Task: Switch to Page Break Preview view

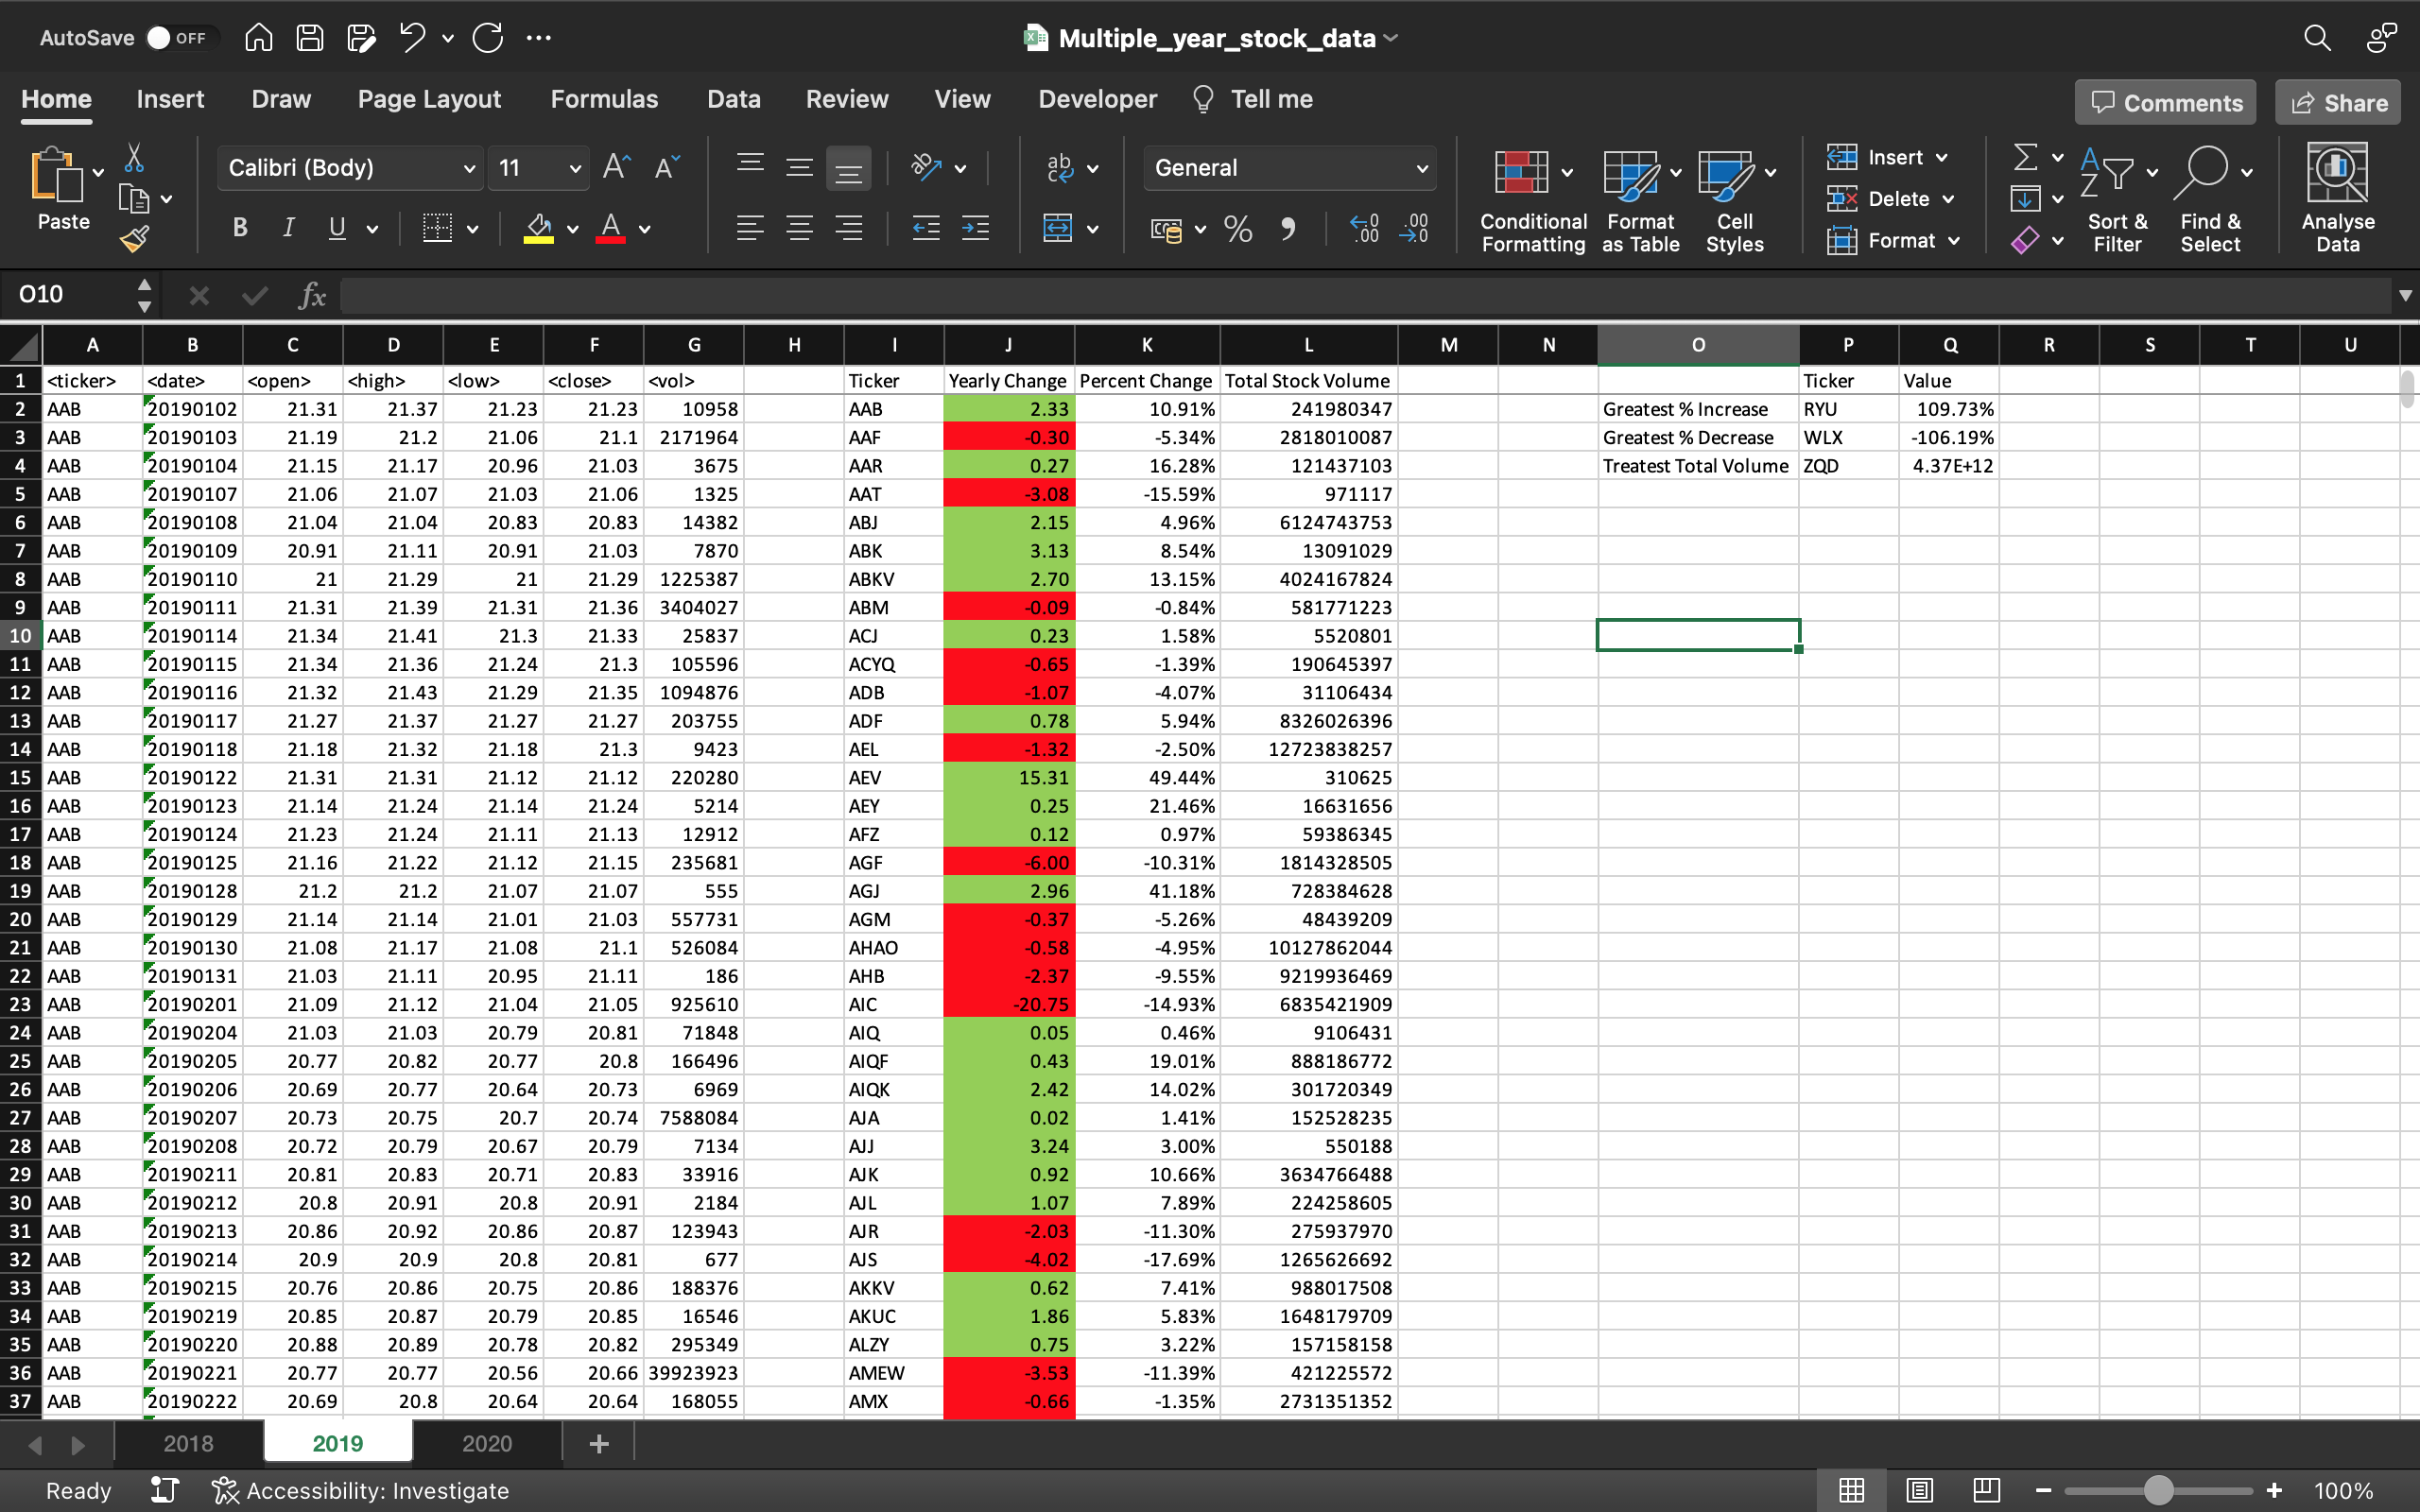Action: [1986, 1490]
